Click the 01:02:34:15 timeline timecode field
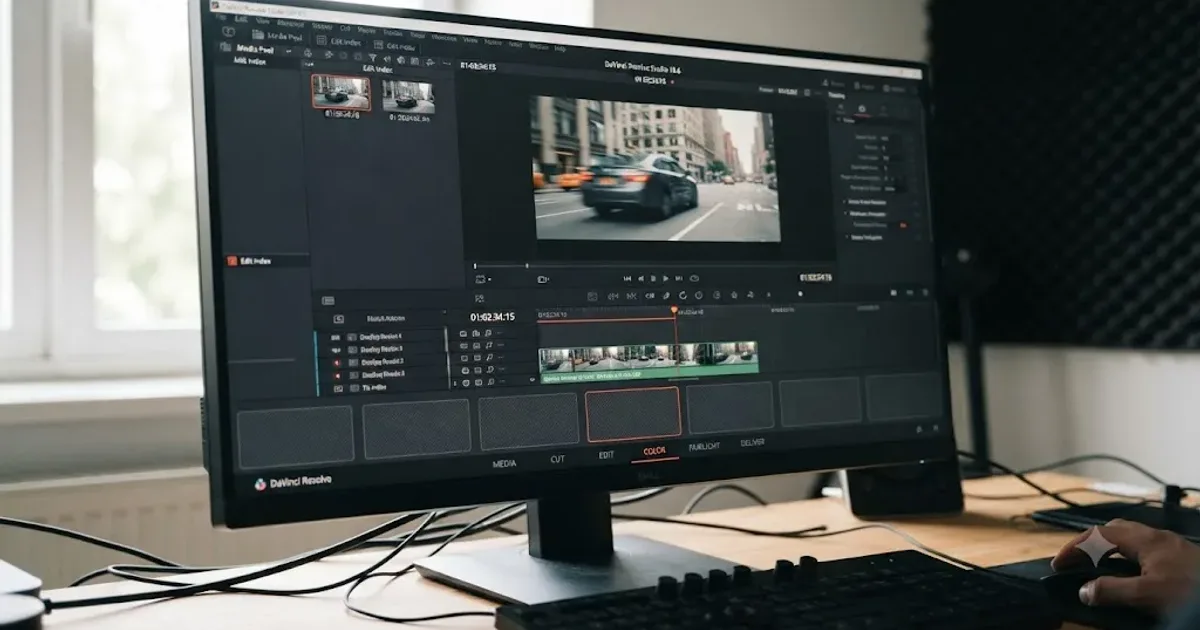1200x630 pixels. click(492, 316)
